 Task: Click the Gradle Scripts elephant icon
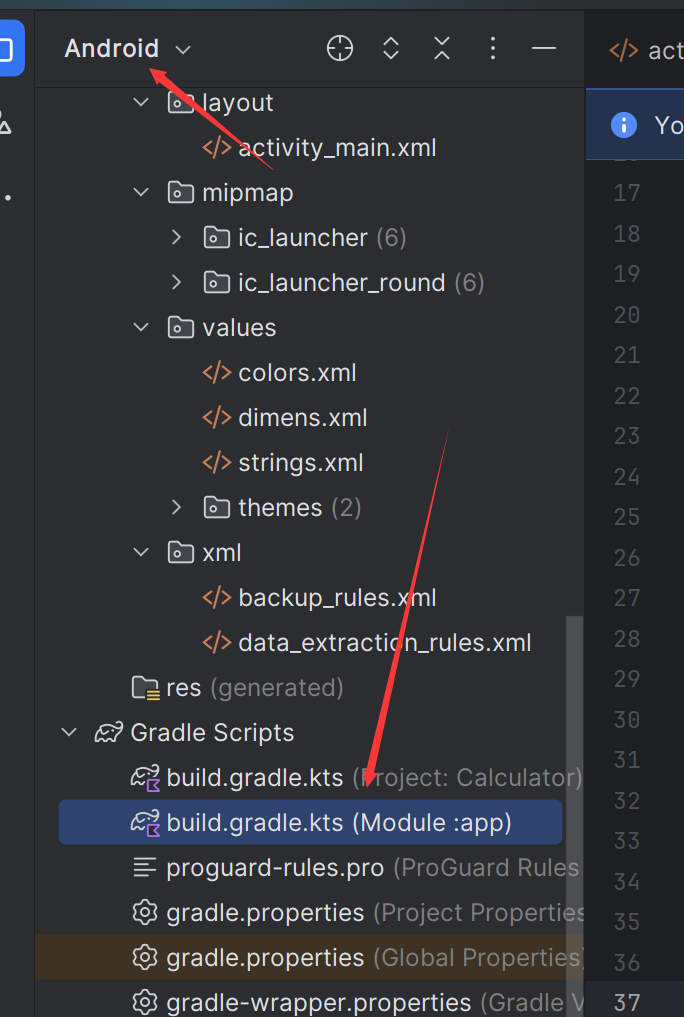click(108, 733)
